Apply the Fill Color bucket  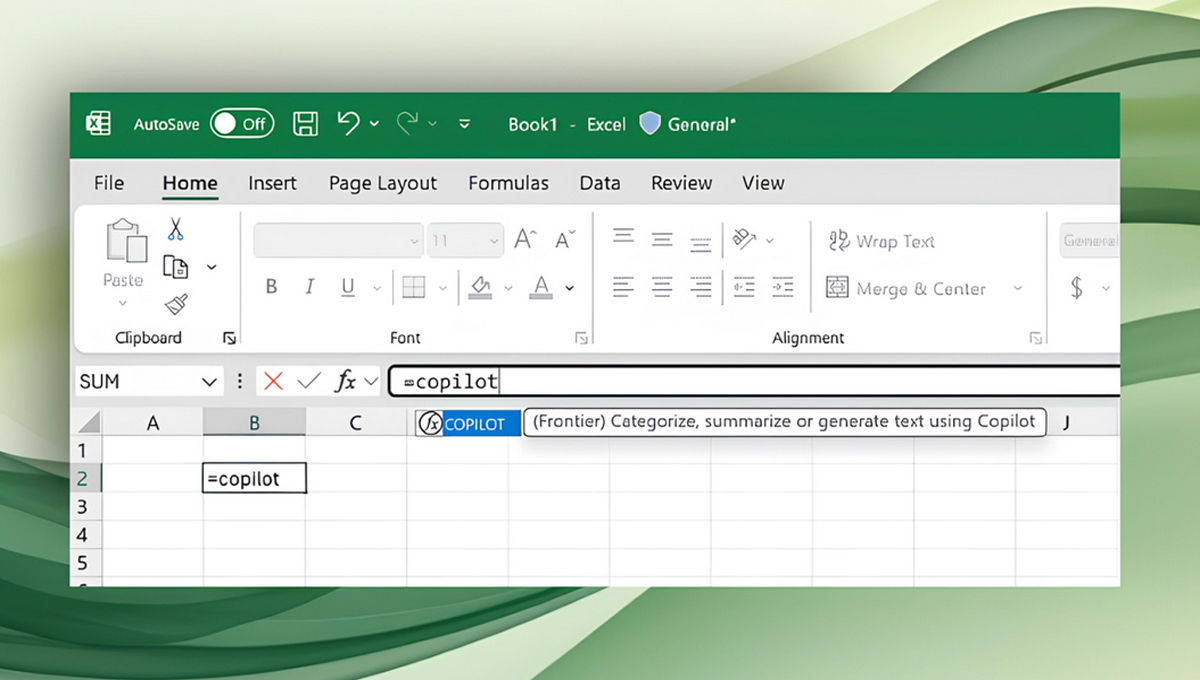(x=481, y=288)
